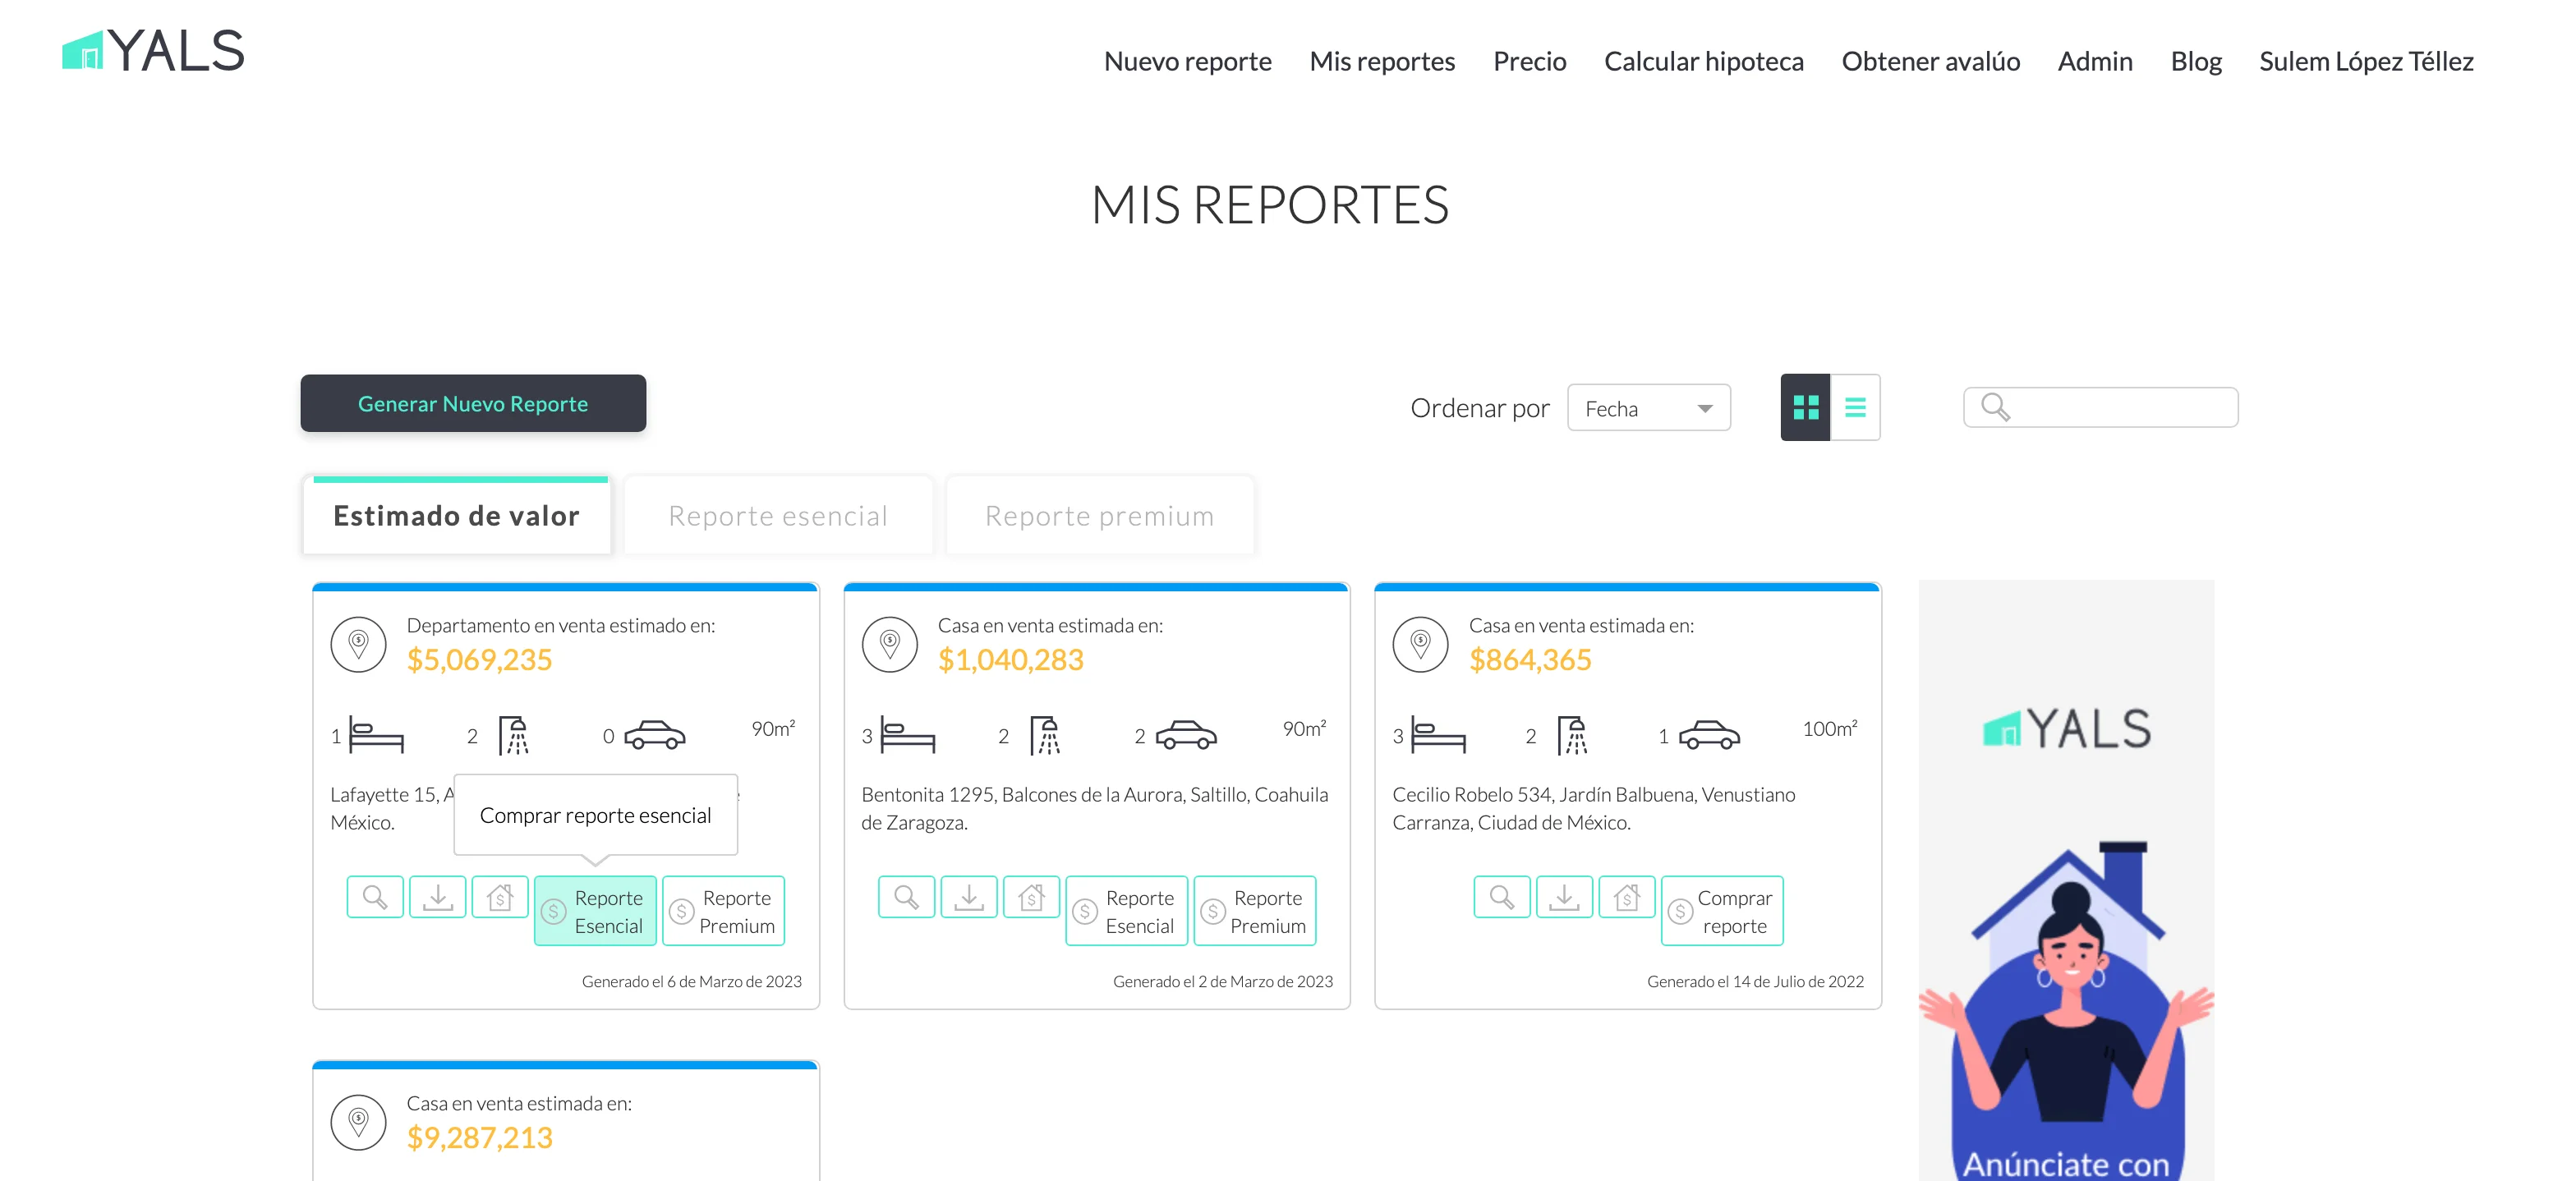Open the Blog page

pyautogui.click(x=2196, y=61)
